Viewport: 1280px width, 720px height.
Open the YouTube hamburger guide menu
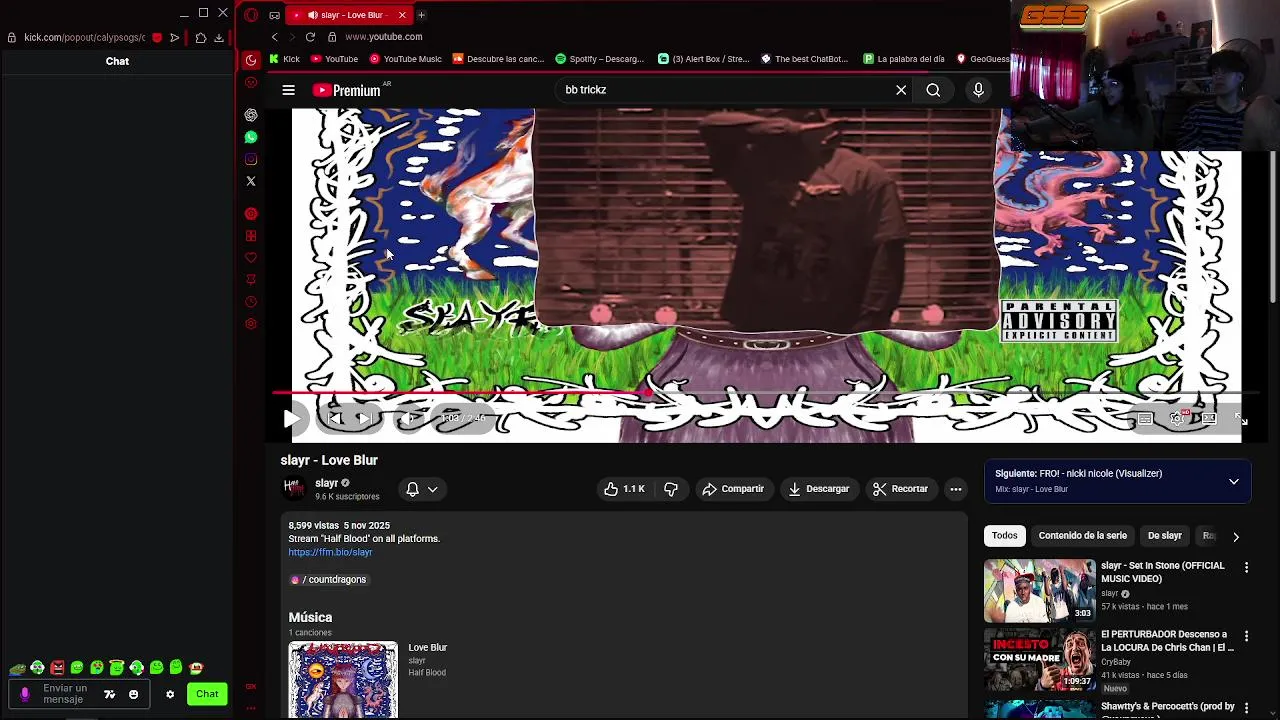pyautogui.click(x=288, y=90)
